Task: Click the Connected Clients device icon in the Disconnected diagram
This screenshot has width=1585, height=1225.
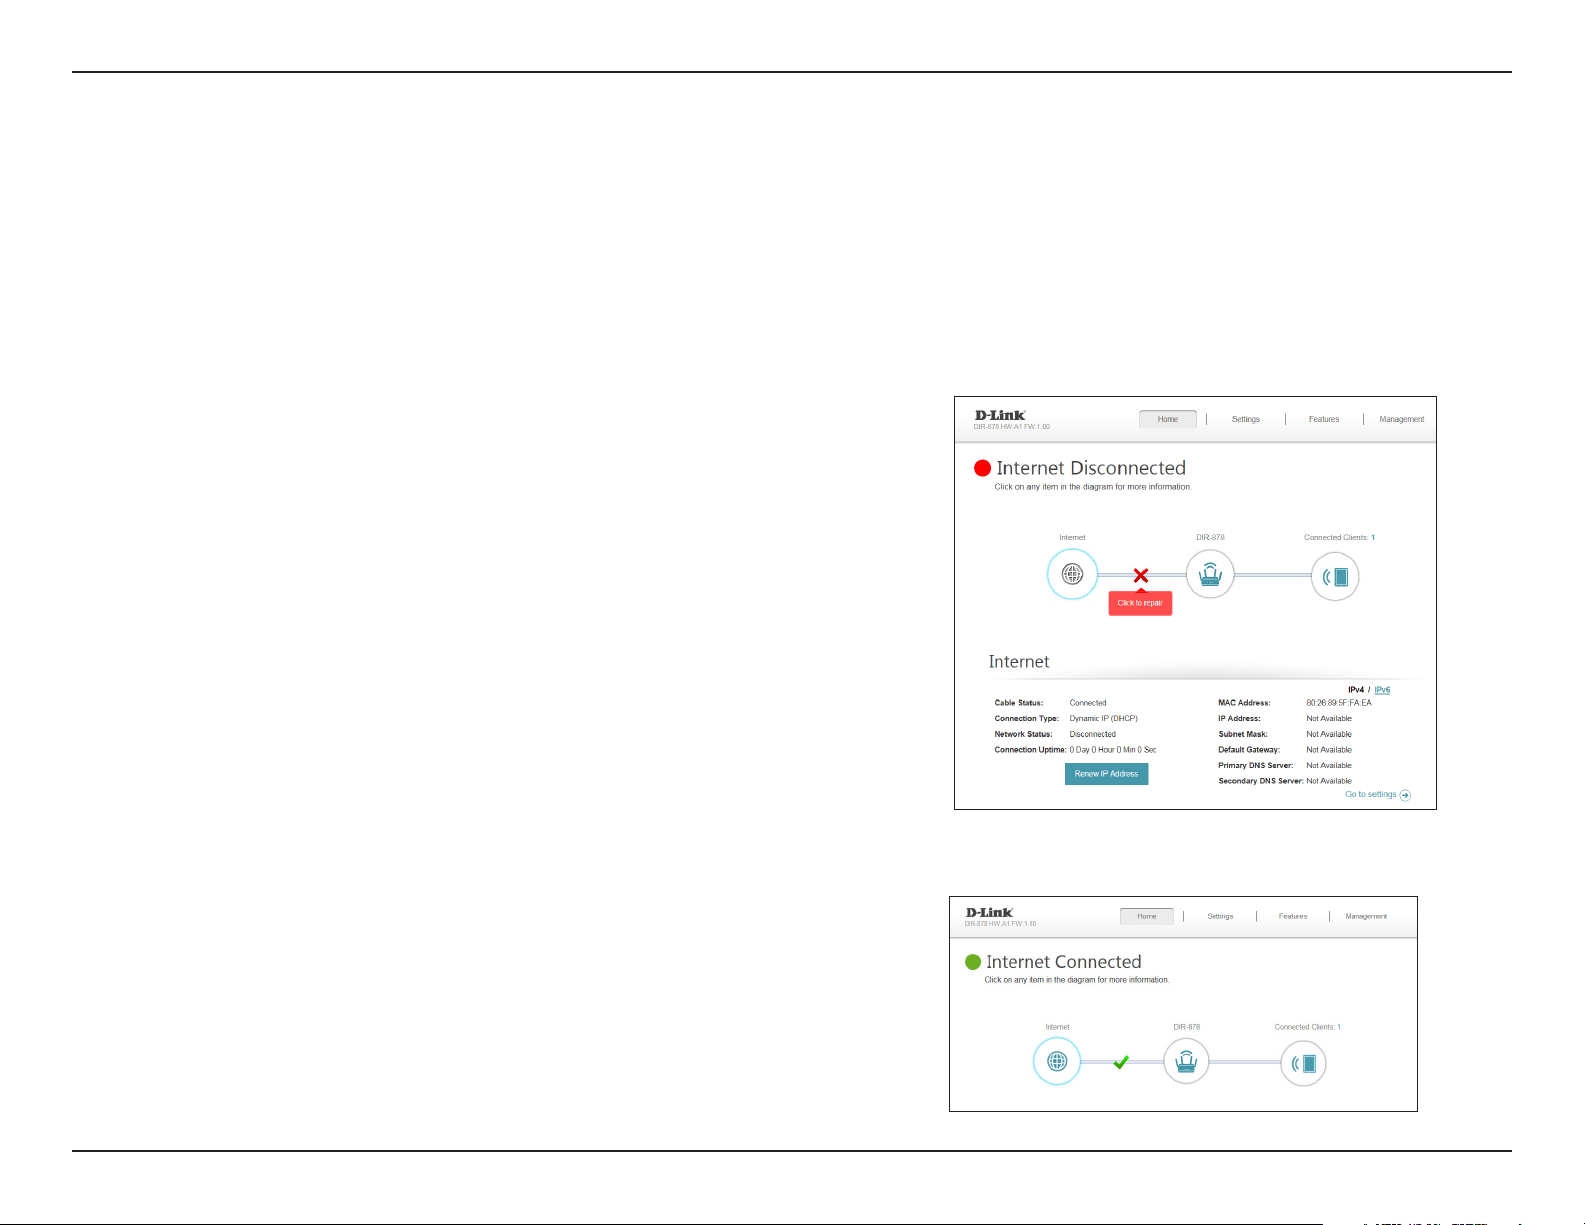Action: (1335, 577)
